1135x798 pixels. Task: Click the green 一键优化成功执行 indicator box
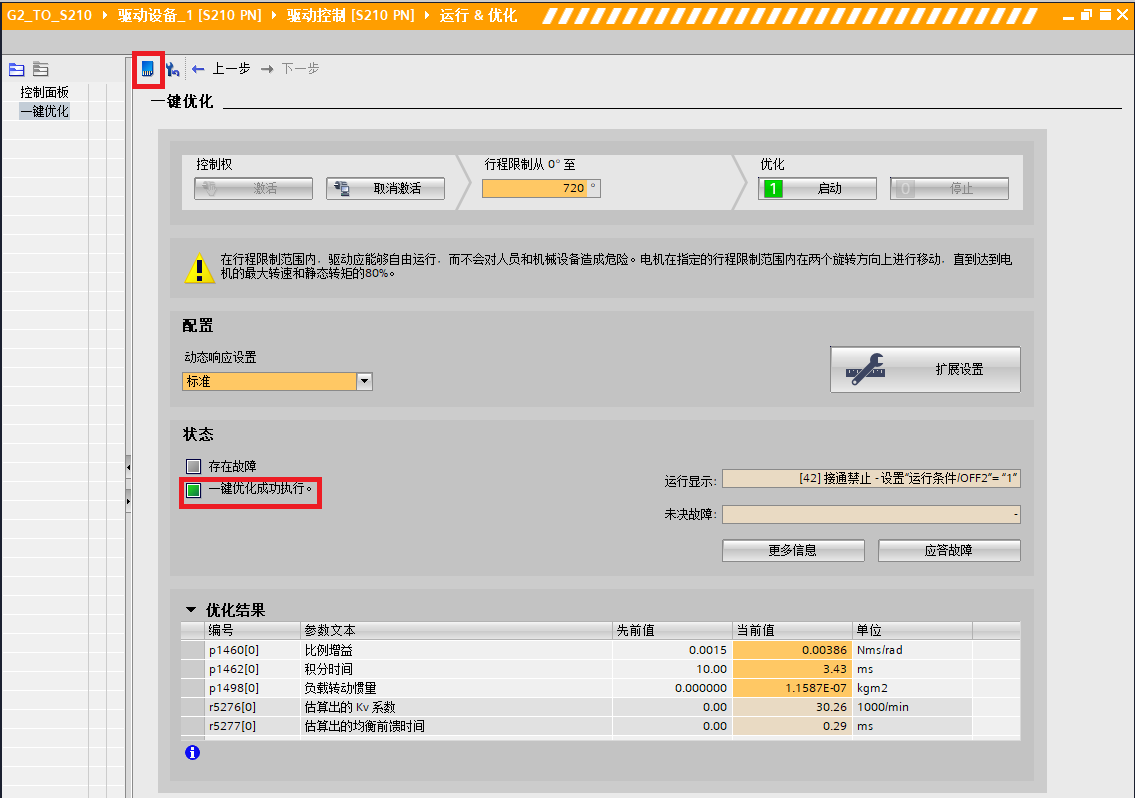point(193,490)
